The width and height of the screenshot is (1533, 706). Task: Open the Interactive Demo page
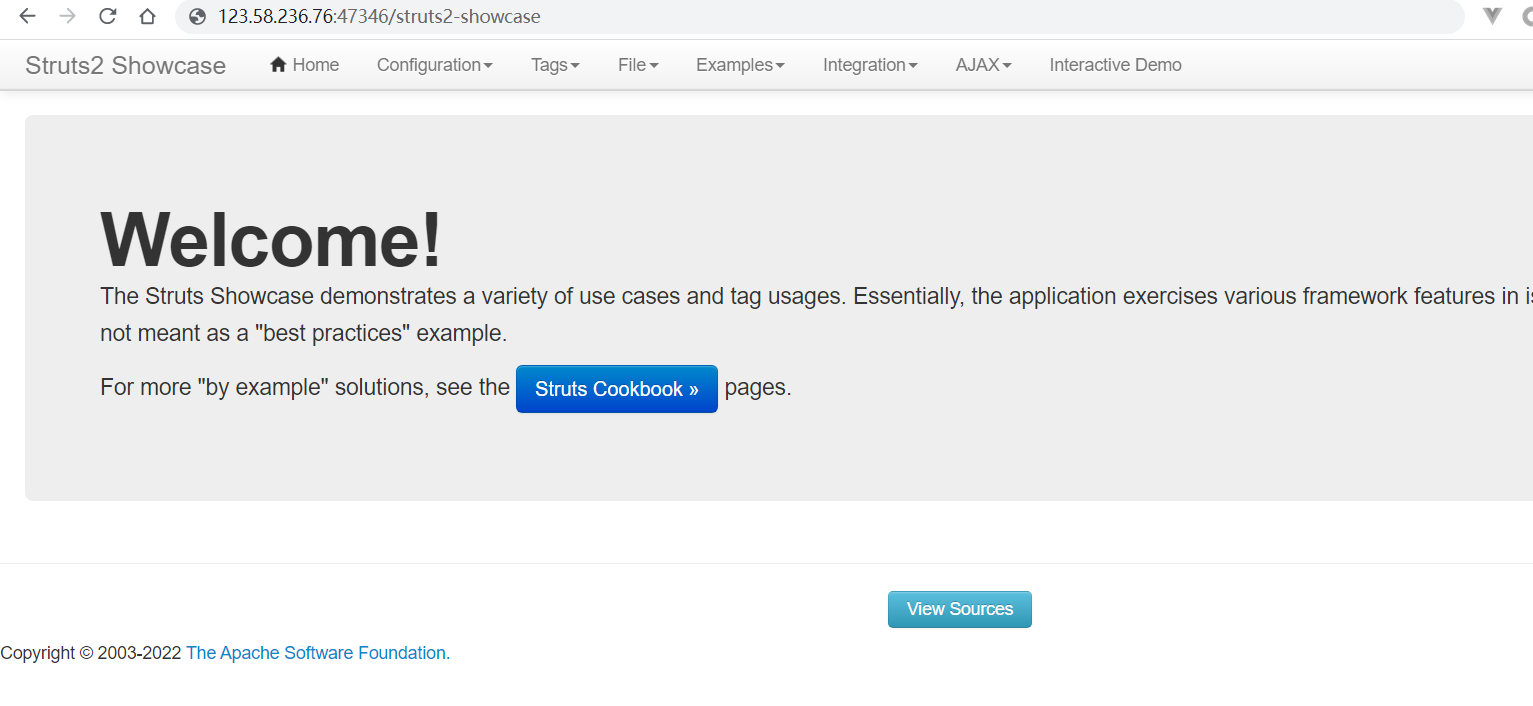click(x=1115, y=65)
